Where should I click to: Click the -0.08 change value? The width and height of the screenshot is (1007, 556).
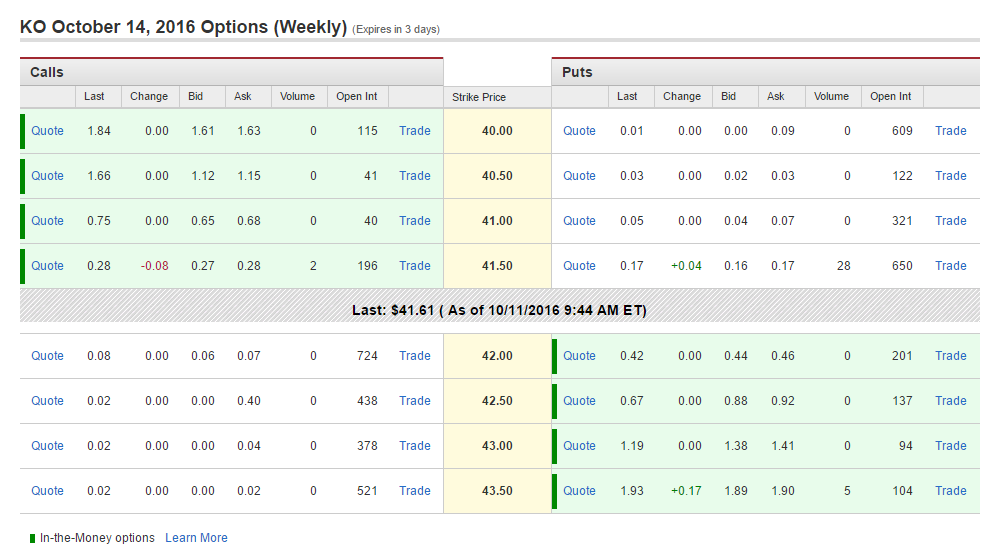tap(155, 266)
